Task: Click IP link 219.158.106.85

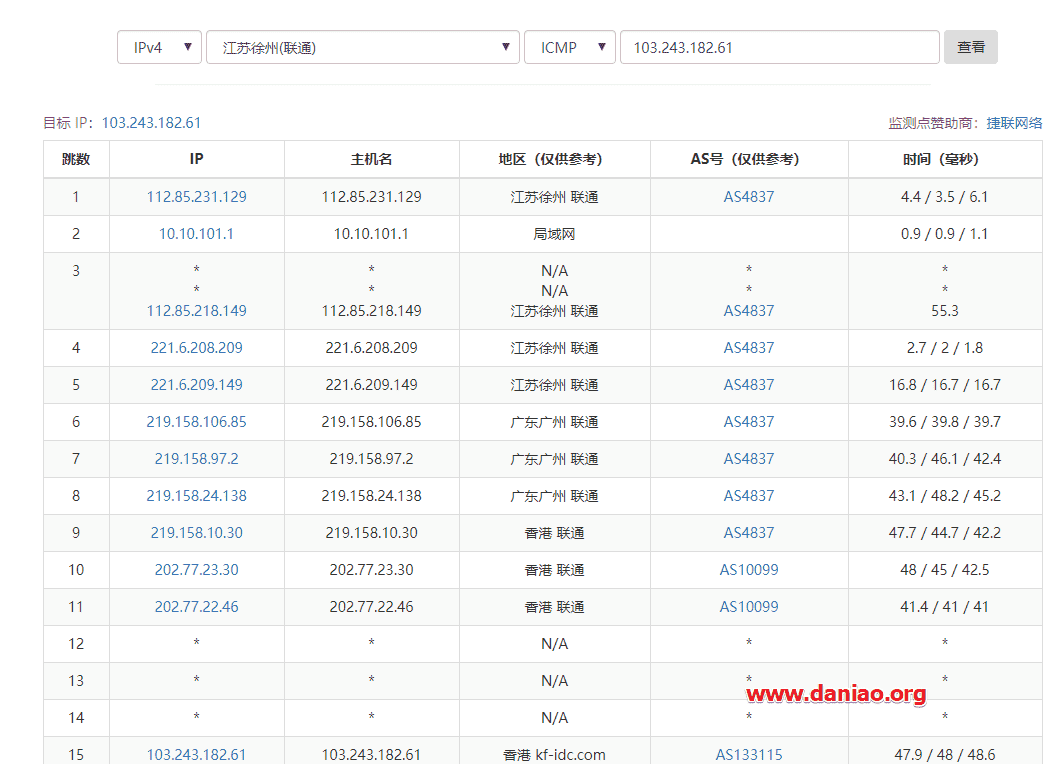Action: (x=196, y=422)
